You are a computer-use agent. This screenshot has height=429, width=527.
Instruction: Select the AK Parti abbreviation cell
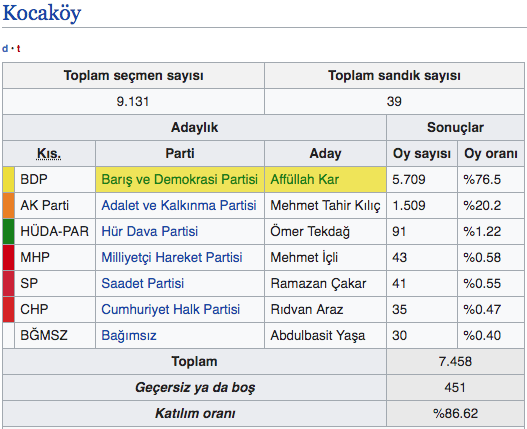point(55,205)
